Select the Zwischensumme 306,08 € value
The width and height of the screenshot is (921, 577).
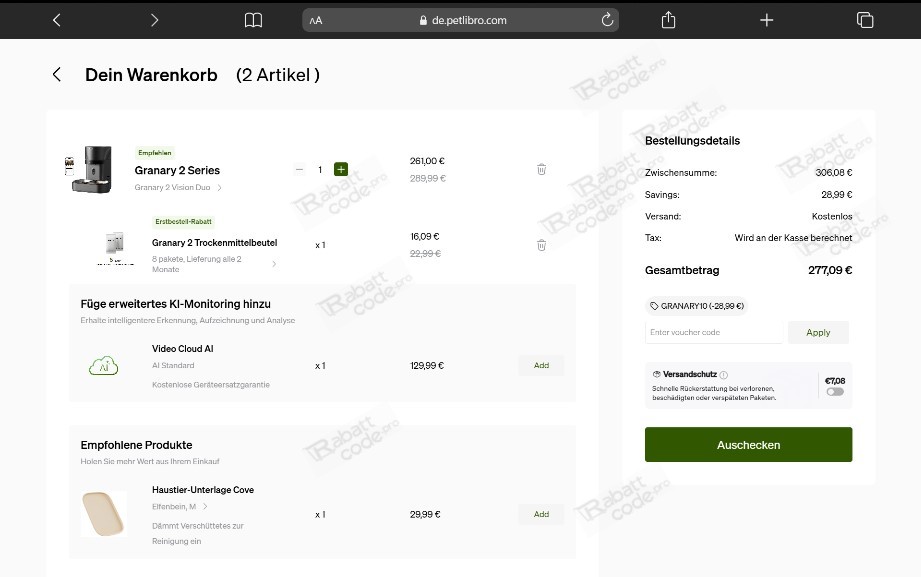point(833,173)
